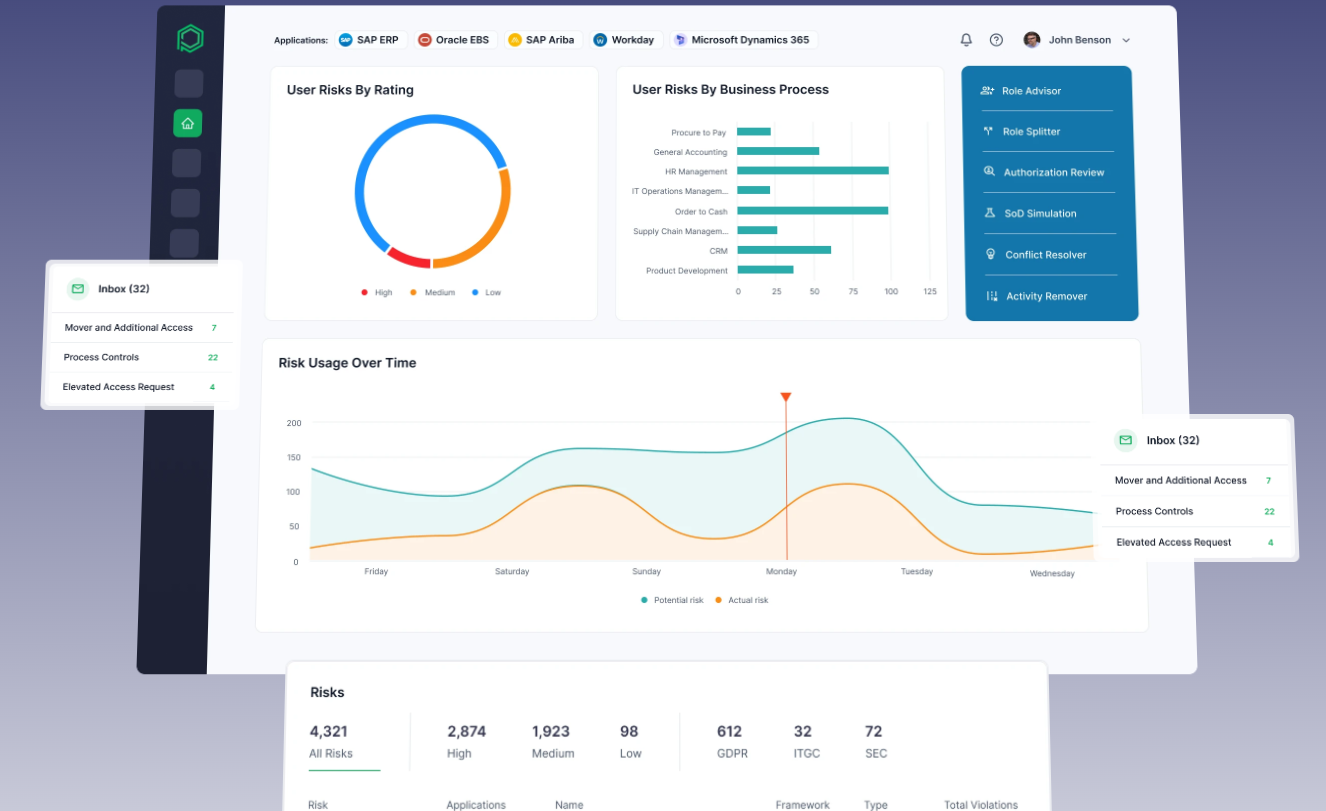Toggle Actual risk series in legend

[741, 600]
